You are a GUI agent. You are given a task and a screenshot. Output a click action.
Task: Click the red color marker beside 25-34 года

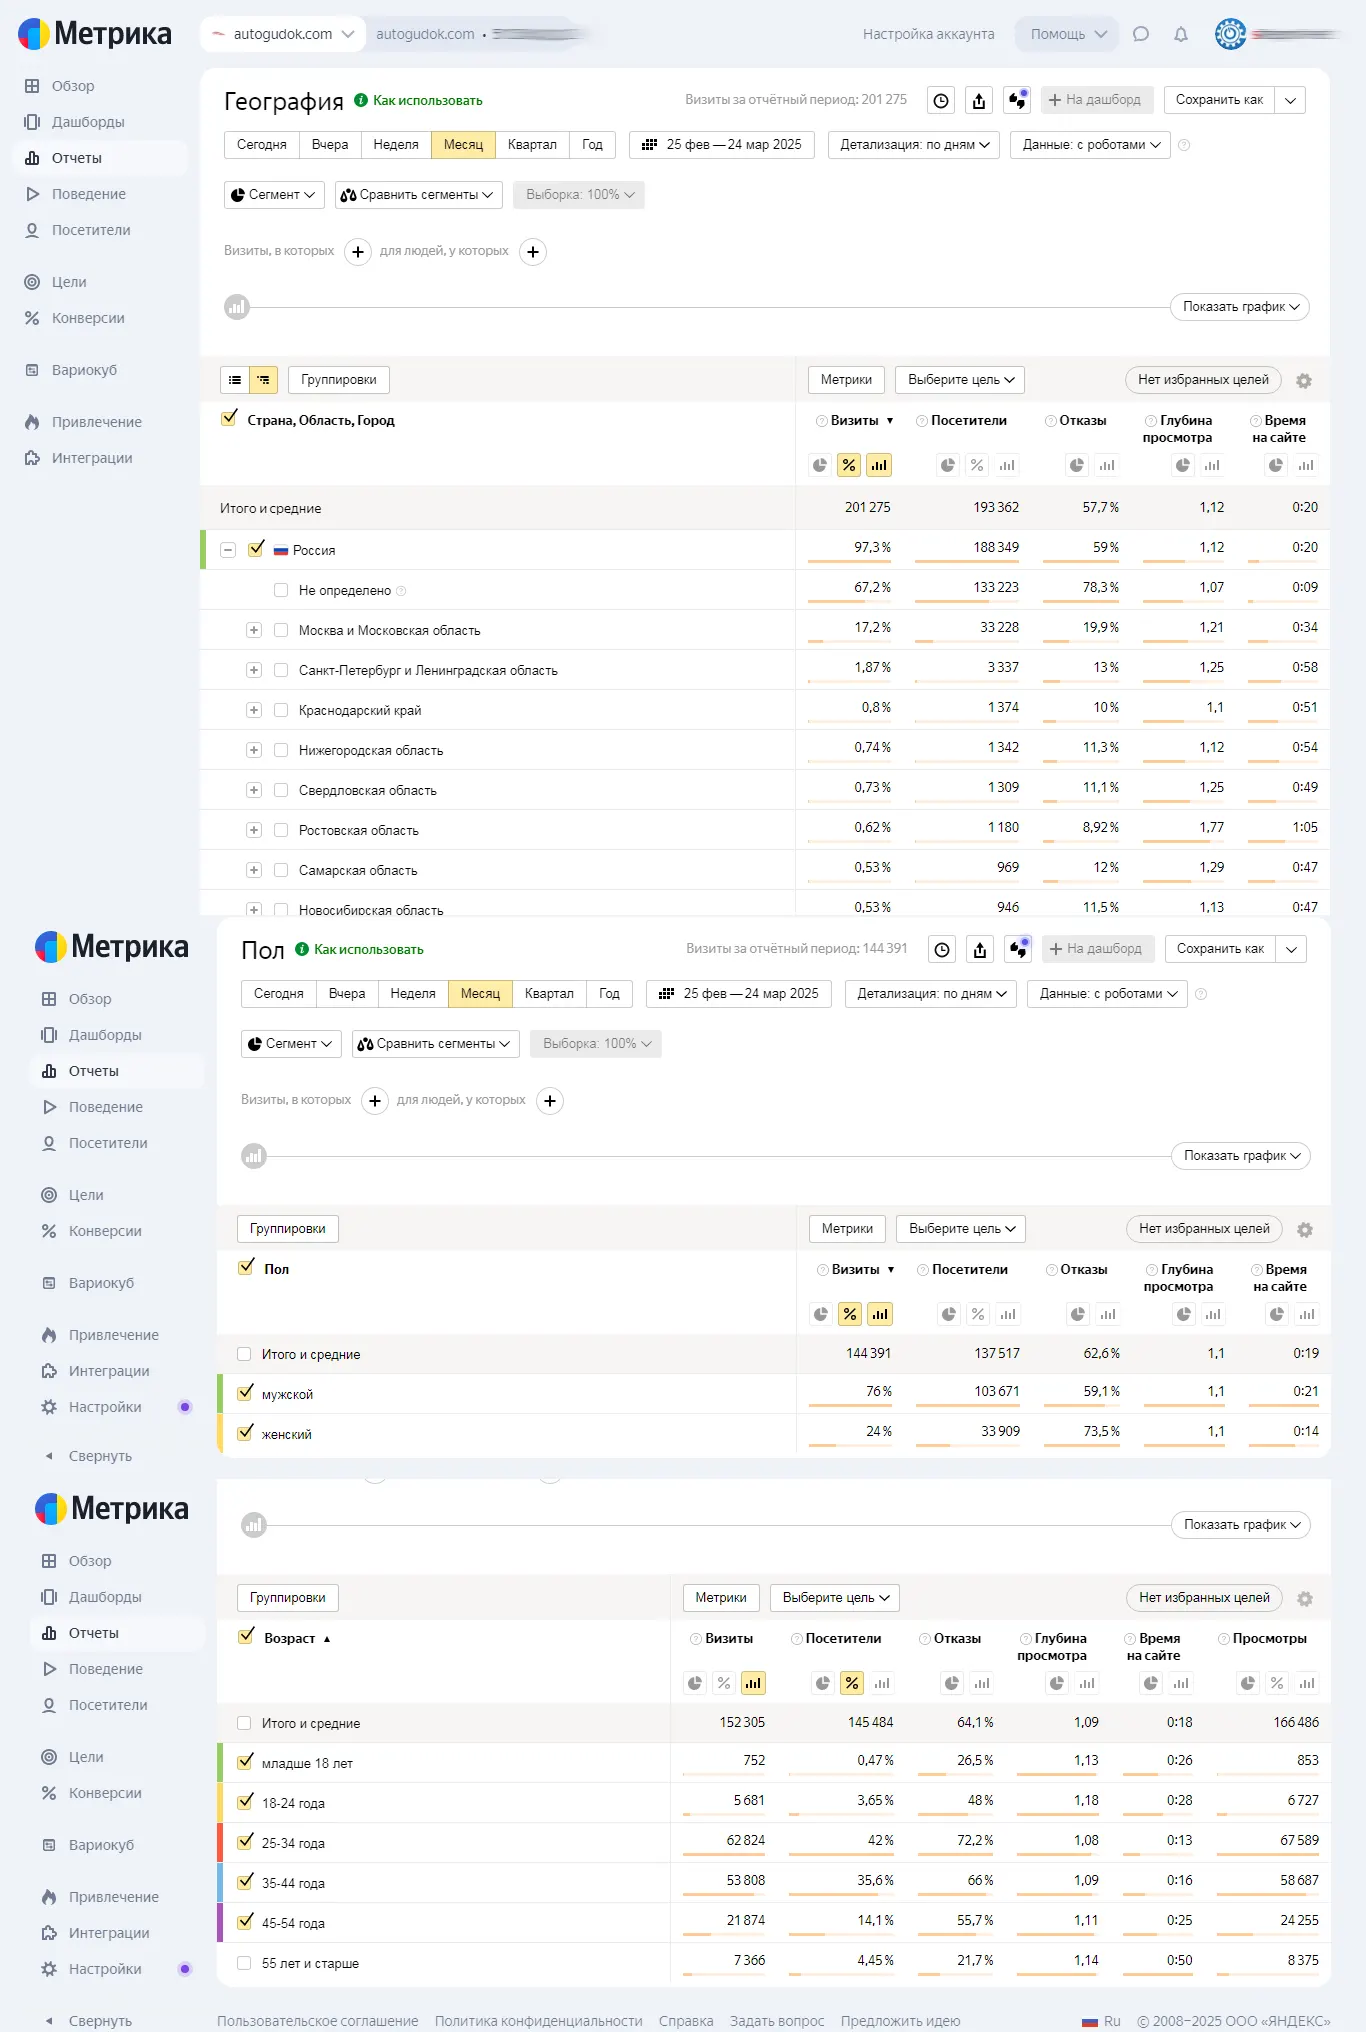tap(220, 1842)
